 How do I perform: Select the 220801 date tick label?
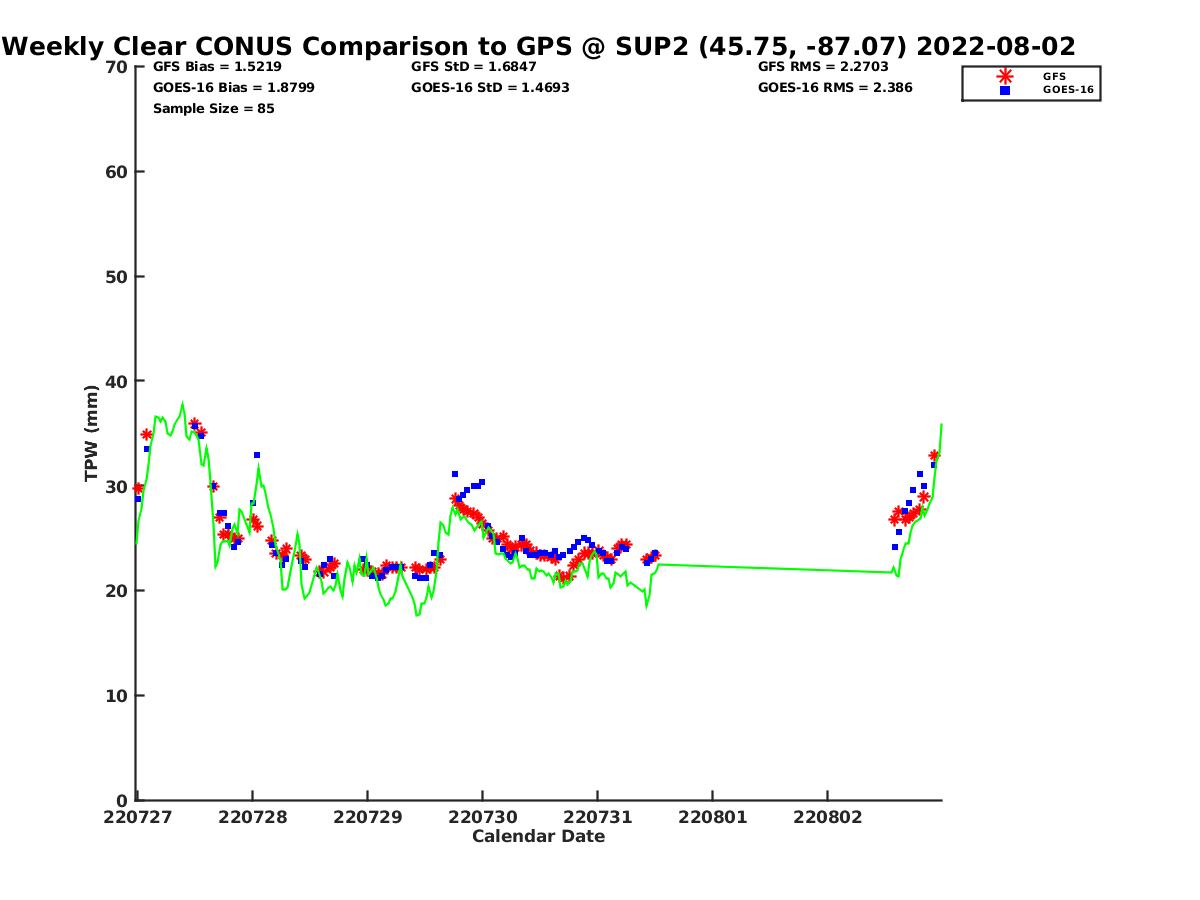[x=712, y=817]
